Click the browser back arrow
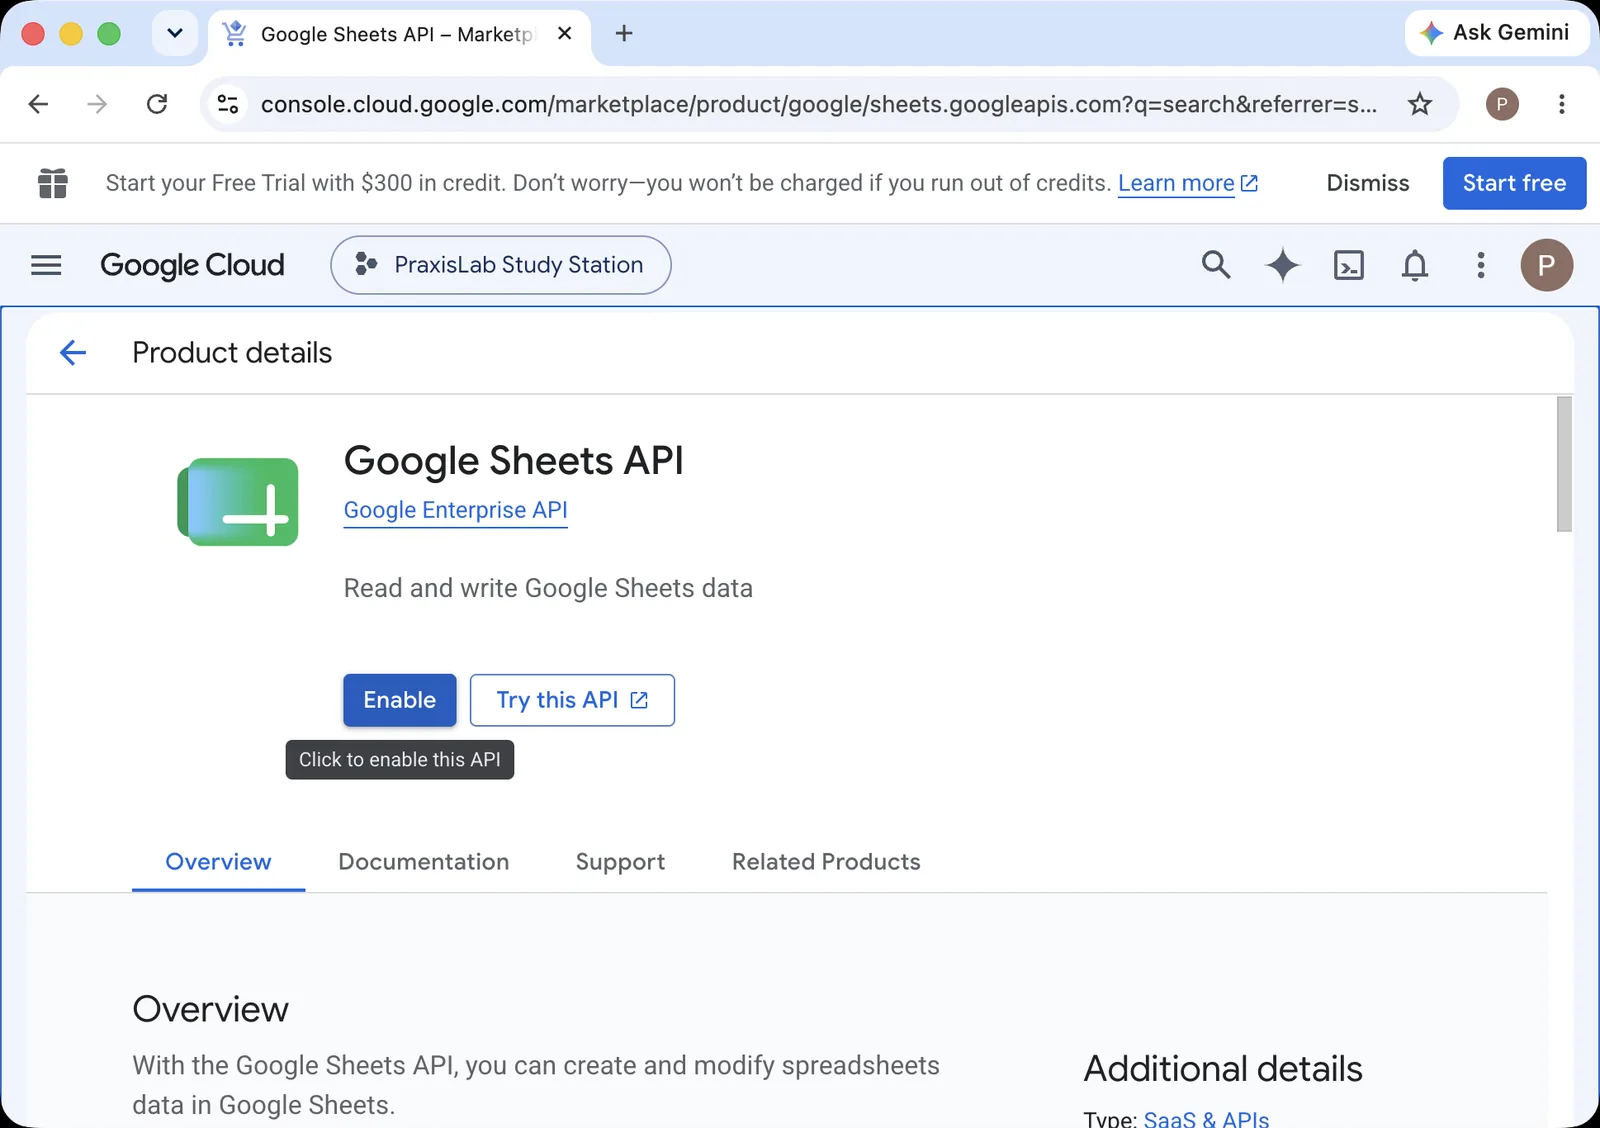Image resolution: width=1600 pixels, height=1128 pixels. [38, 104]
